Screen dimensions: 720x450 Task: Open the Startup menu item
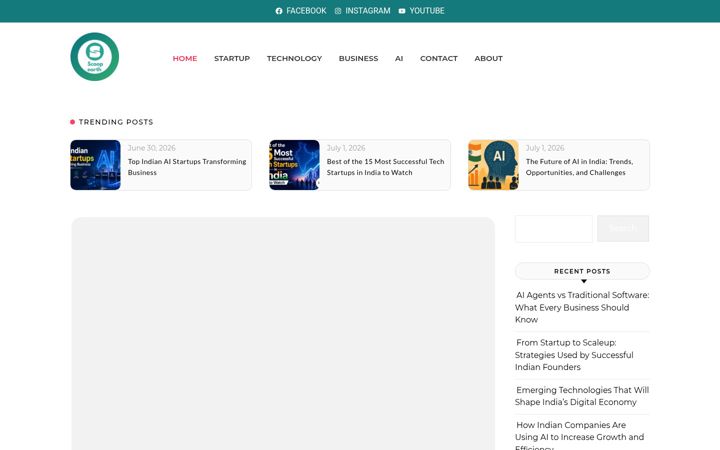point(232,58)
